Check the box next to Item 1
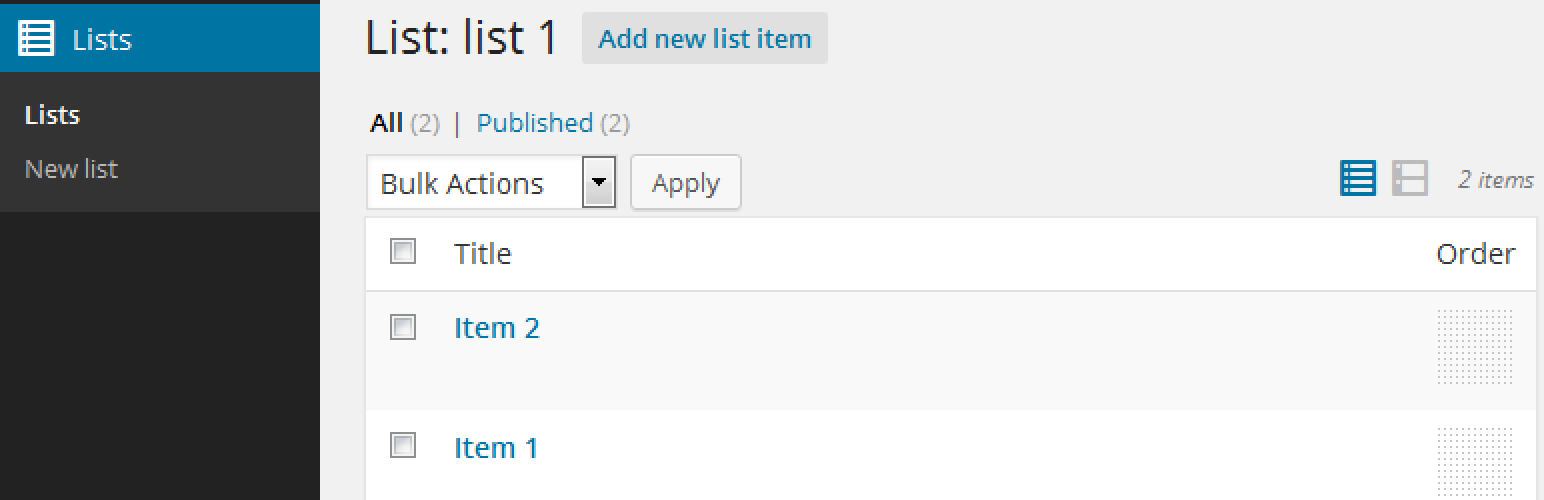This screenshot has height=500, width=1544. coord(403,445)
